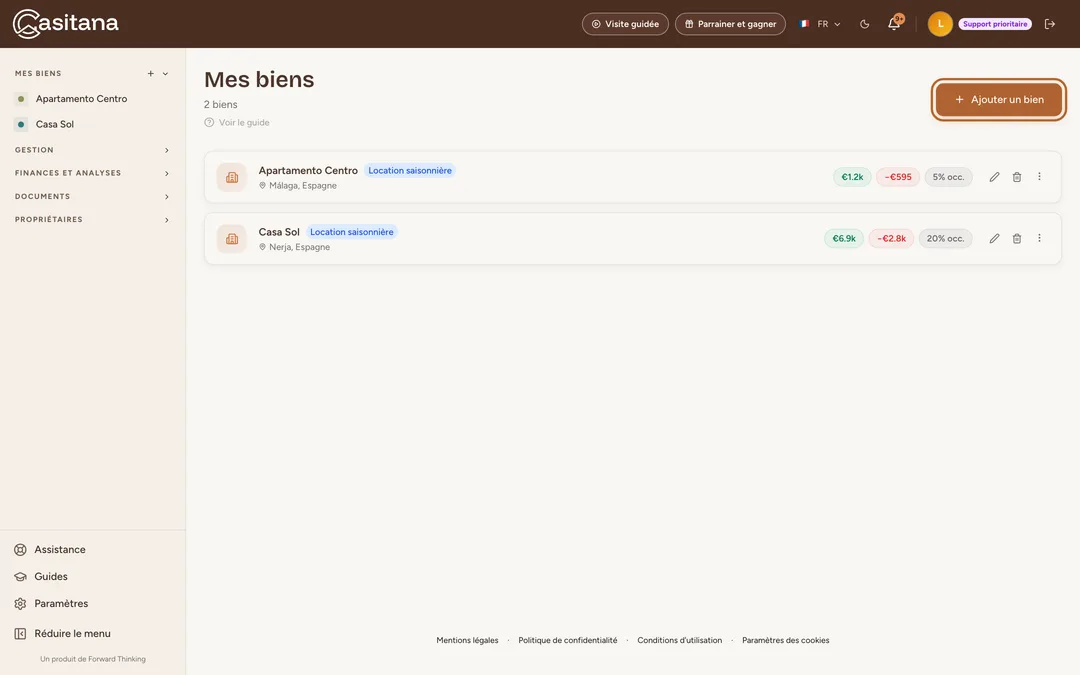Expand the Documents section
The height and width of the screenshot is (675, 1080).
pyautogui.click(x=92, y=197)
